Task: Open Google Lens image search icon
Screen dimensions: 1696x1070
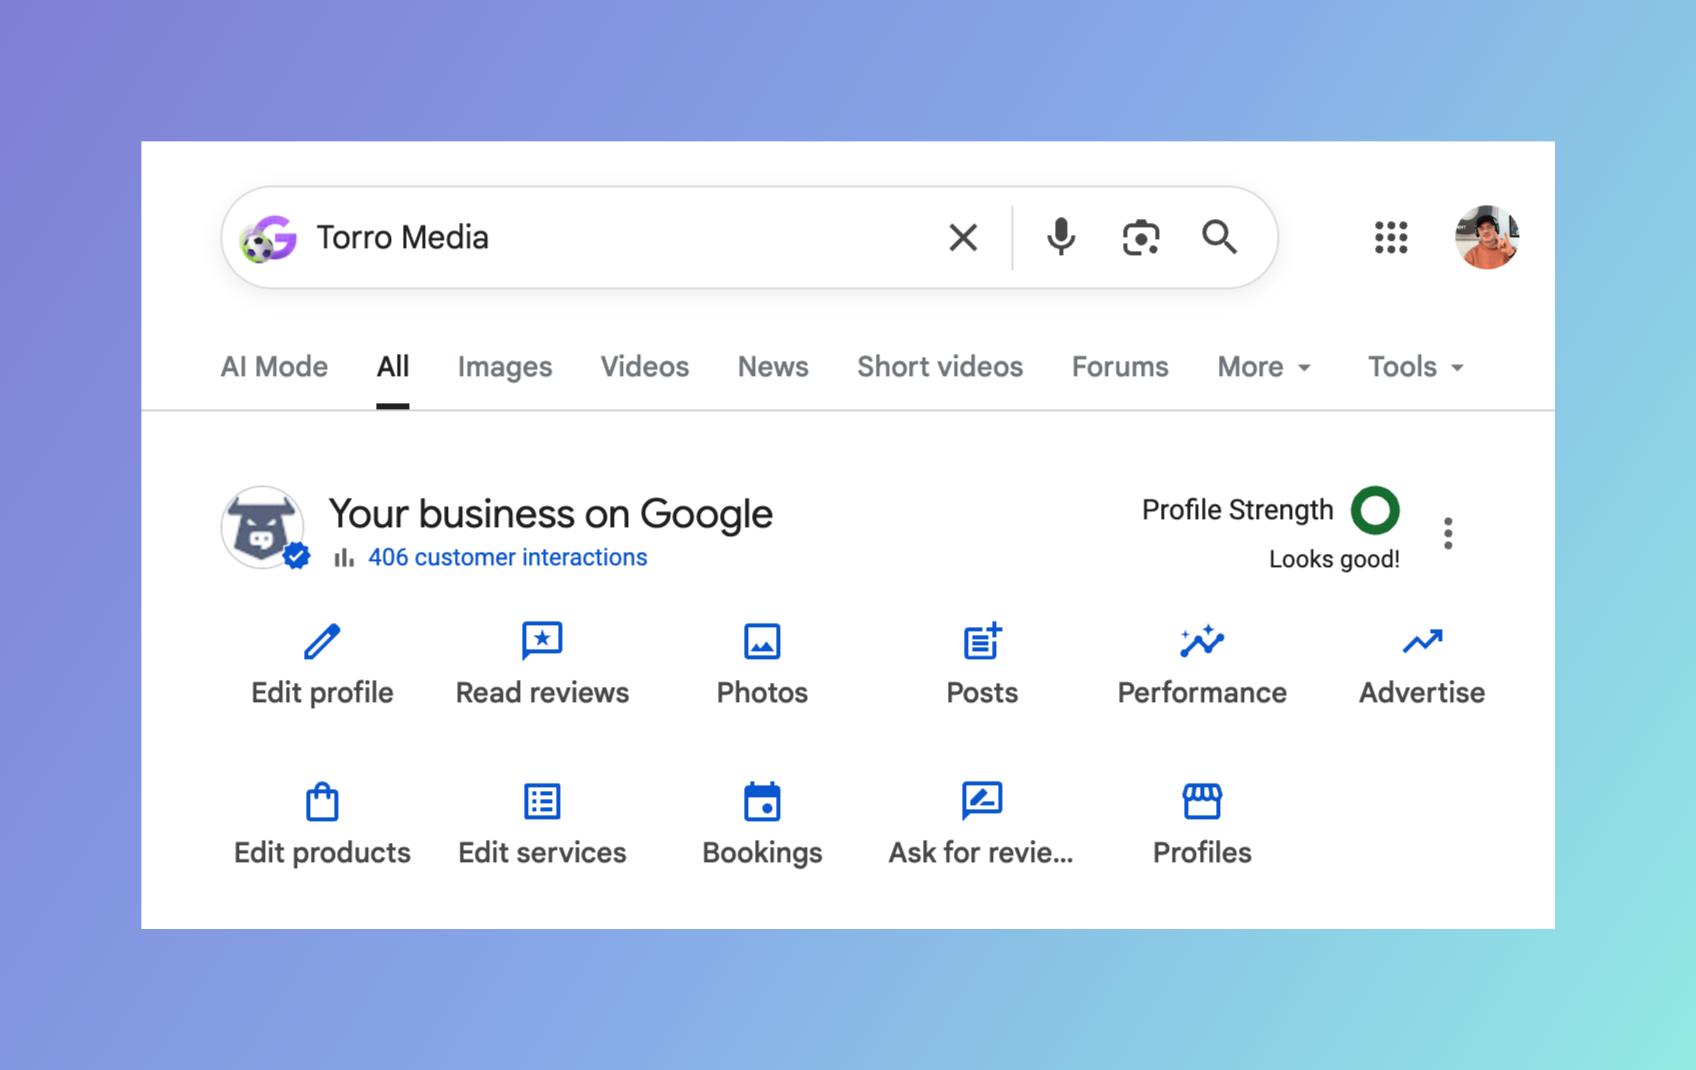Action: pyautogui.click(x=1140, y=238)
